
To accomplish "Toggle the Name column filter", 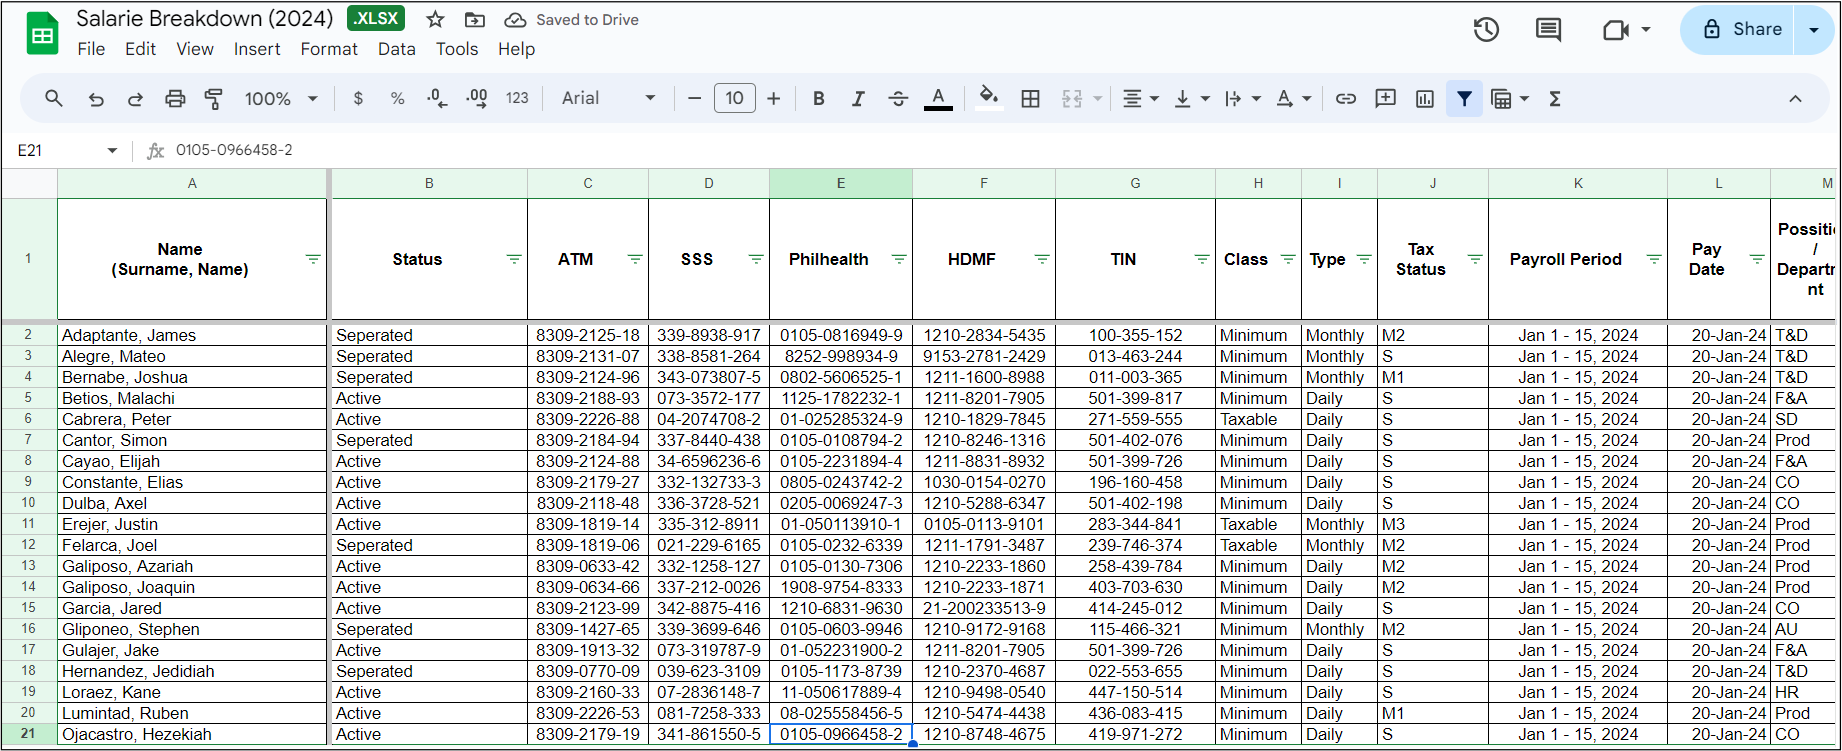I will click(x=313, y=259).
